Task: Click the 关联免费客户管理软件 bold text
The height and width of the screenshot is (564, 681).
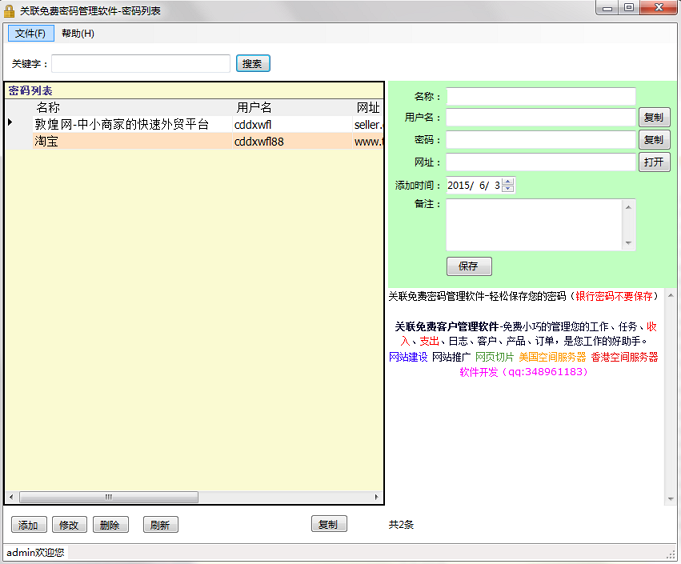Action: [446, 327]
